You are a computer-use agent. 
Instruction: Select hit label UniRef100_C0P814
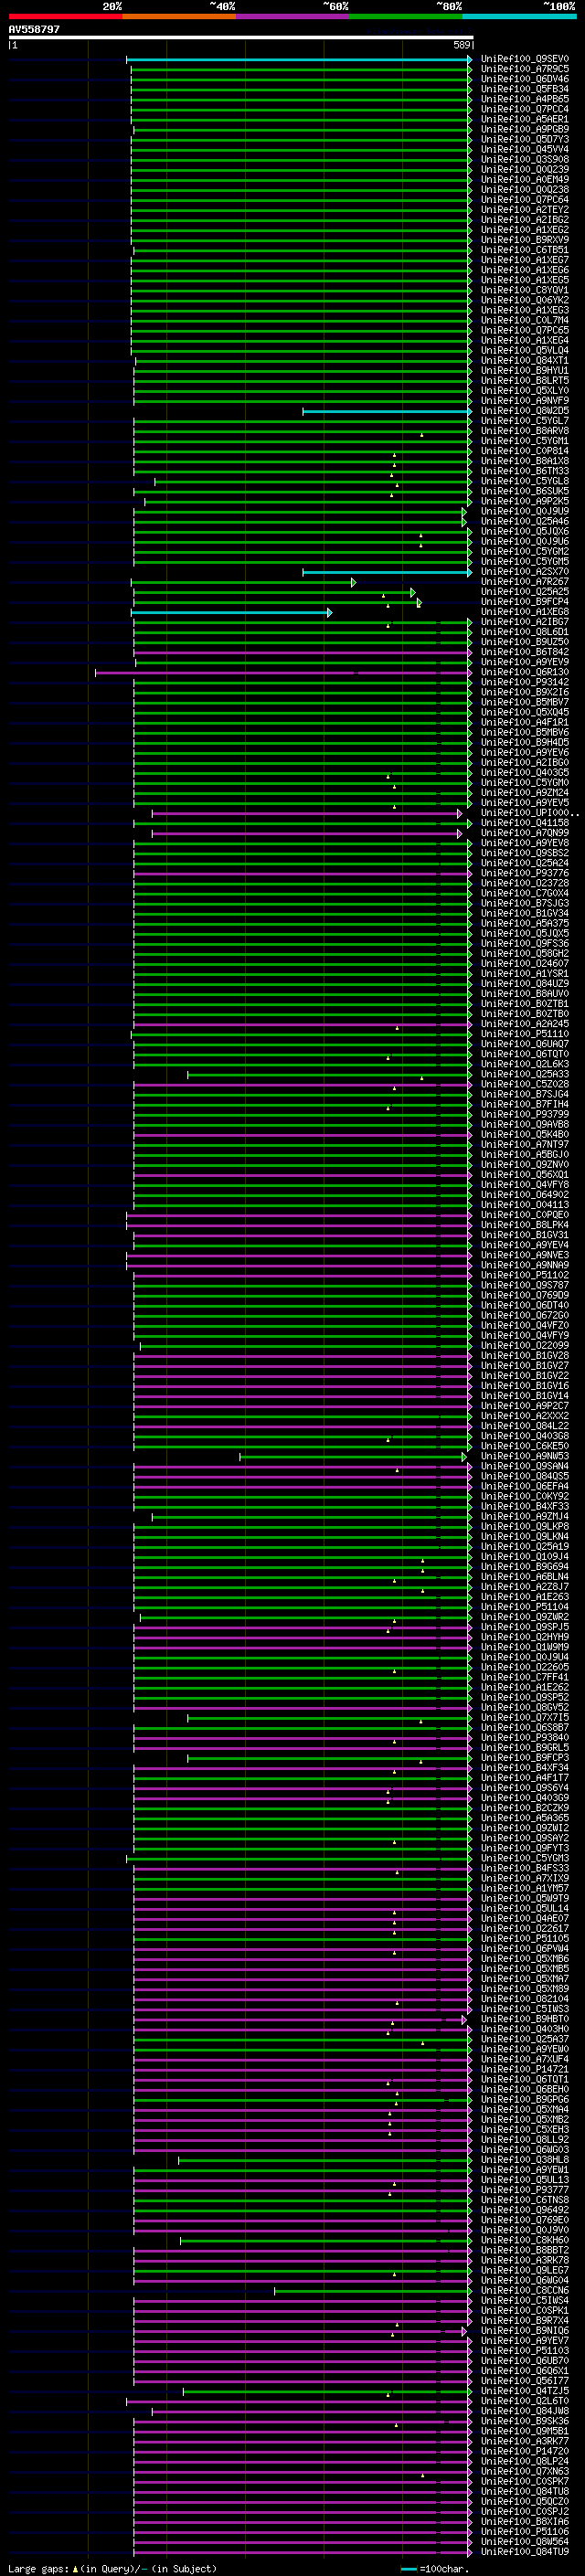[524, 451]
